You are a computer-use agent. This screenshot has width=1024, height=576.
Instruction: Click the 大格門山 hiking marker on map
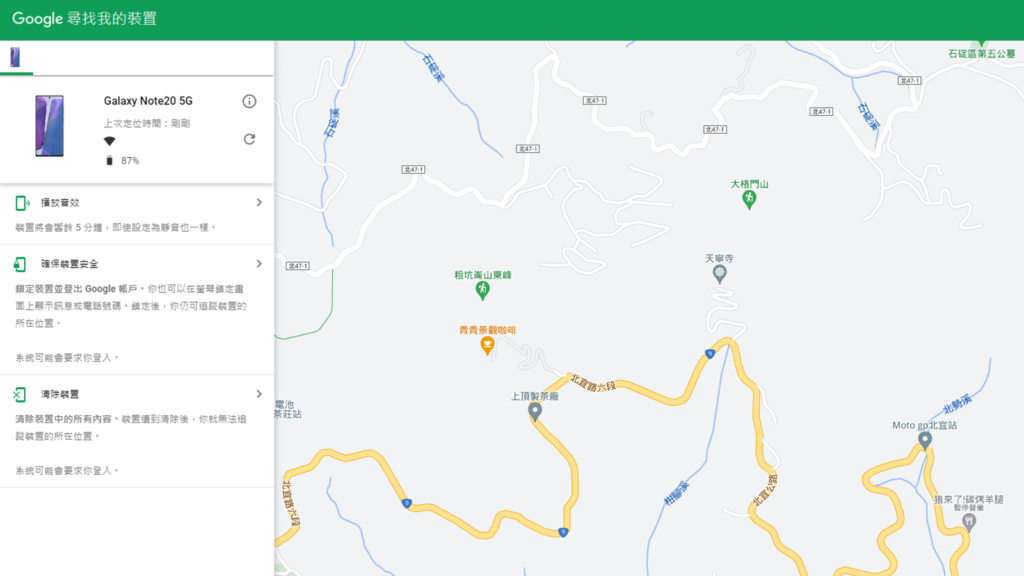[749, 199]
